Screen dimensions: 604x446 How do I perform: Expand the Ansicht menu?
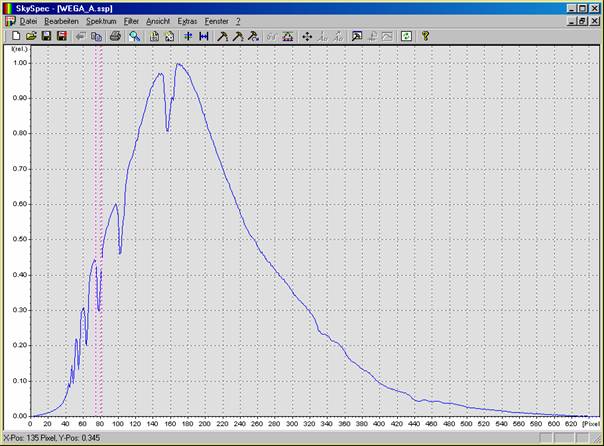[x=158, y=21]
